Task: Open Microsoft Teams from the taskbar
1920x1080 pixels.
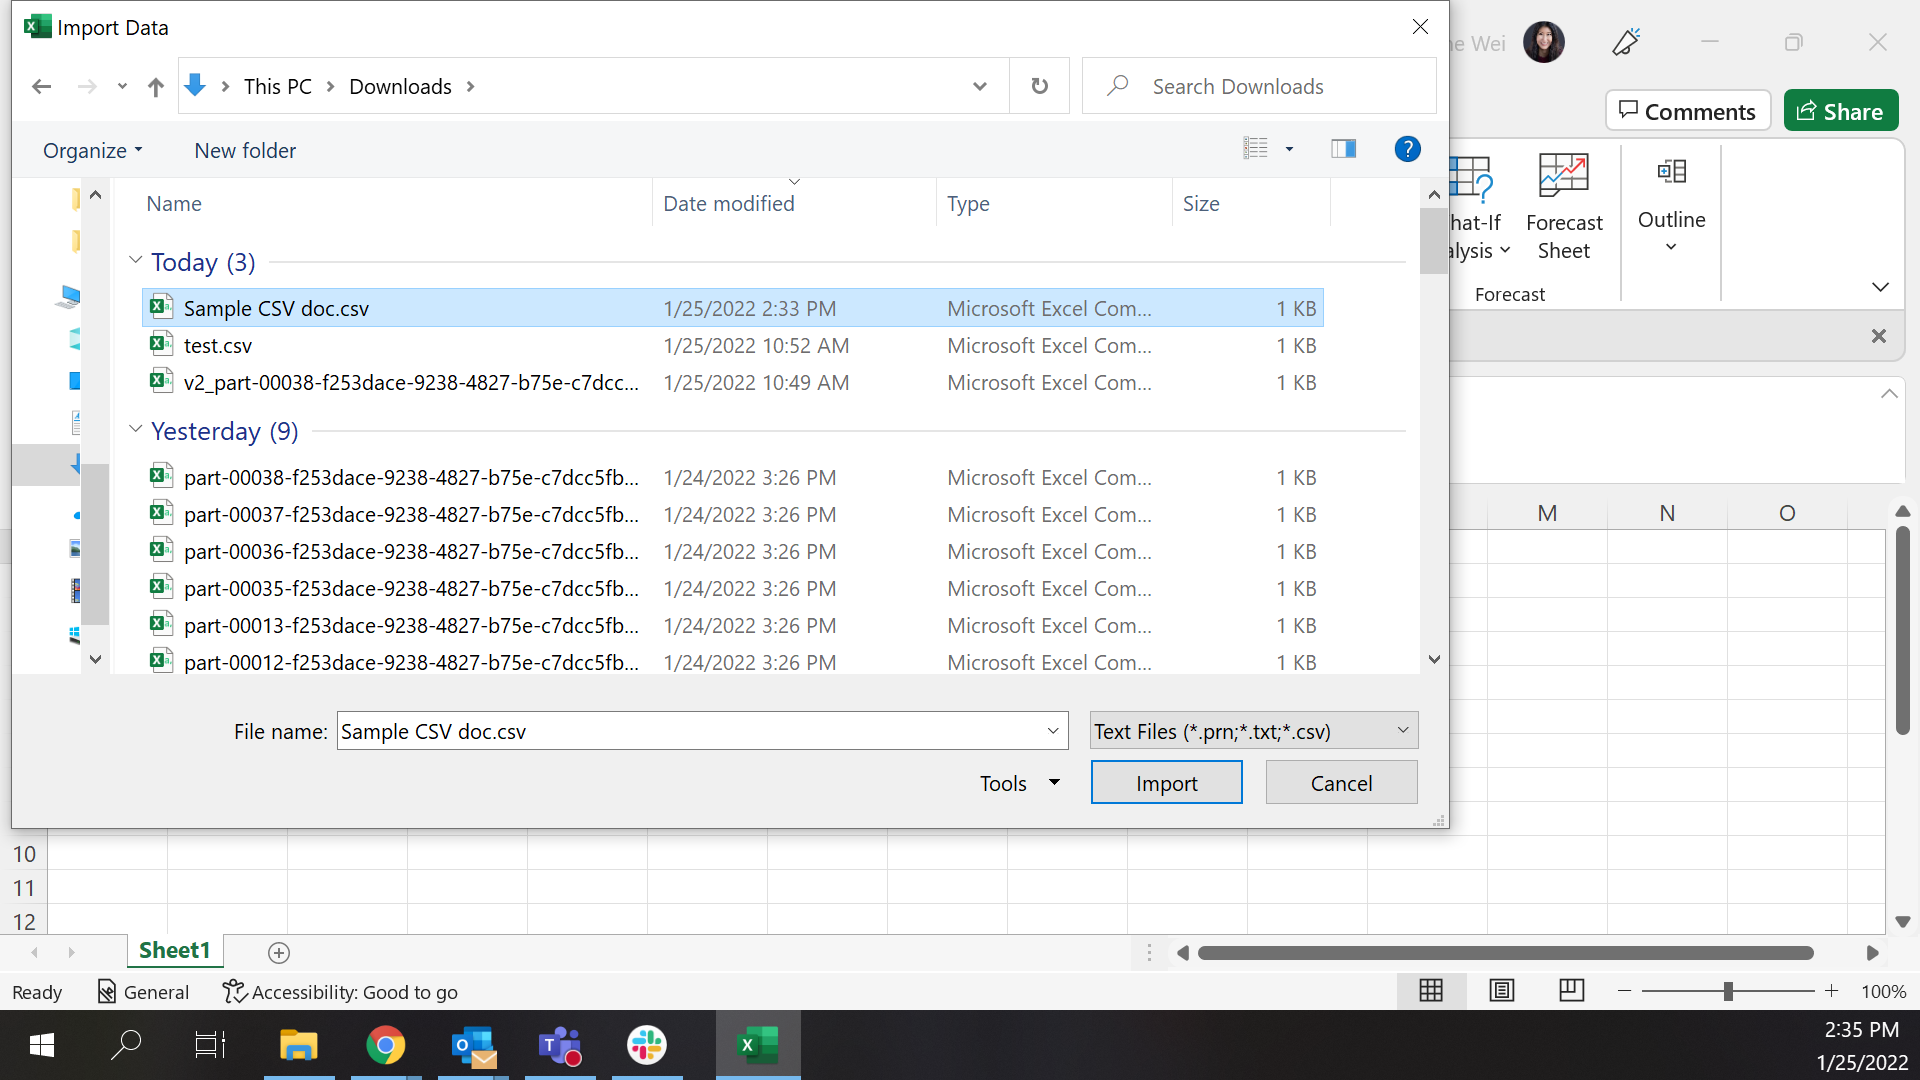Action: (560, 1045)
